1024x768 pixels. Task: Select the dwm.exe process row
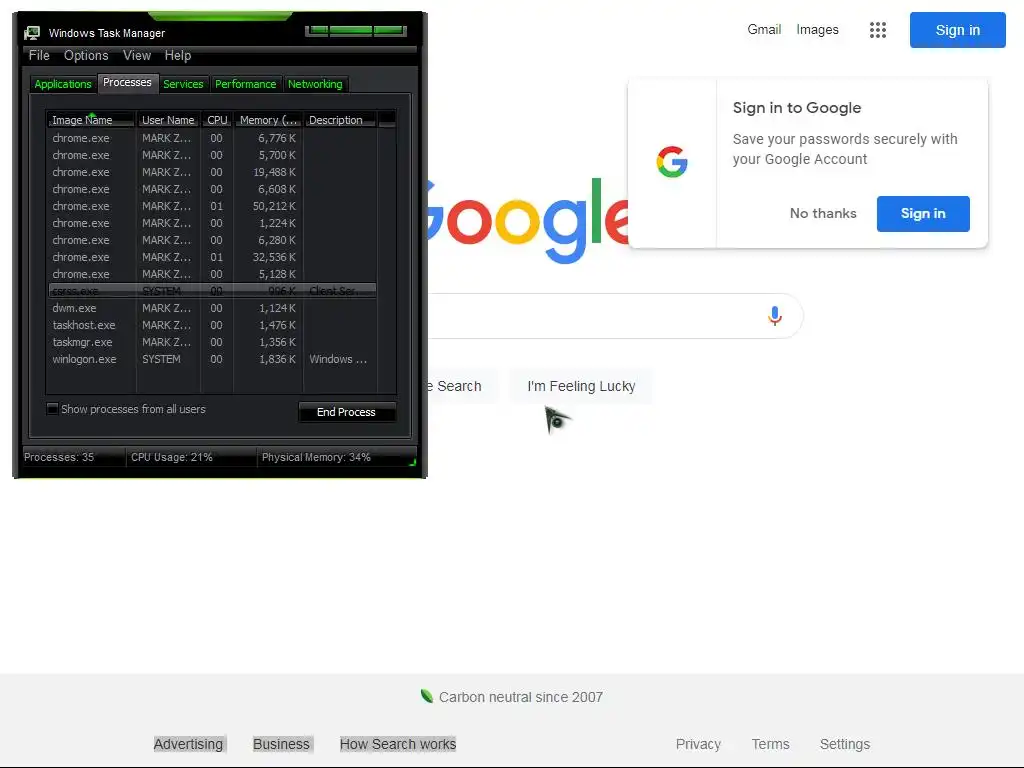click(212, 308)
